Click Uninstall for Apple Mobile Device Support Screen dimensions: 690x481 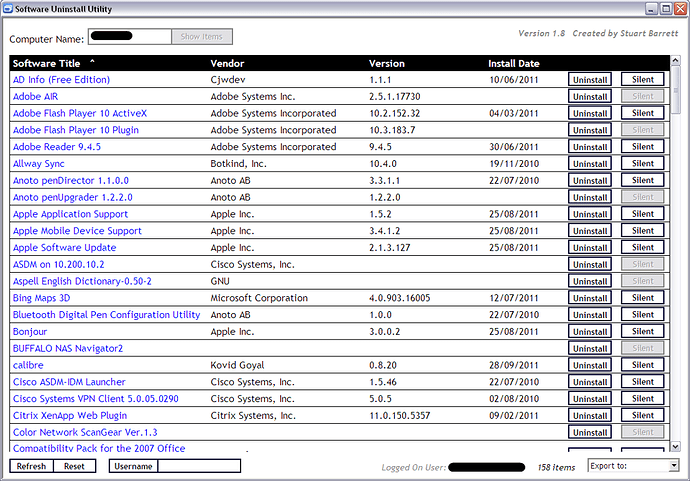click(x=590, y=231)
